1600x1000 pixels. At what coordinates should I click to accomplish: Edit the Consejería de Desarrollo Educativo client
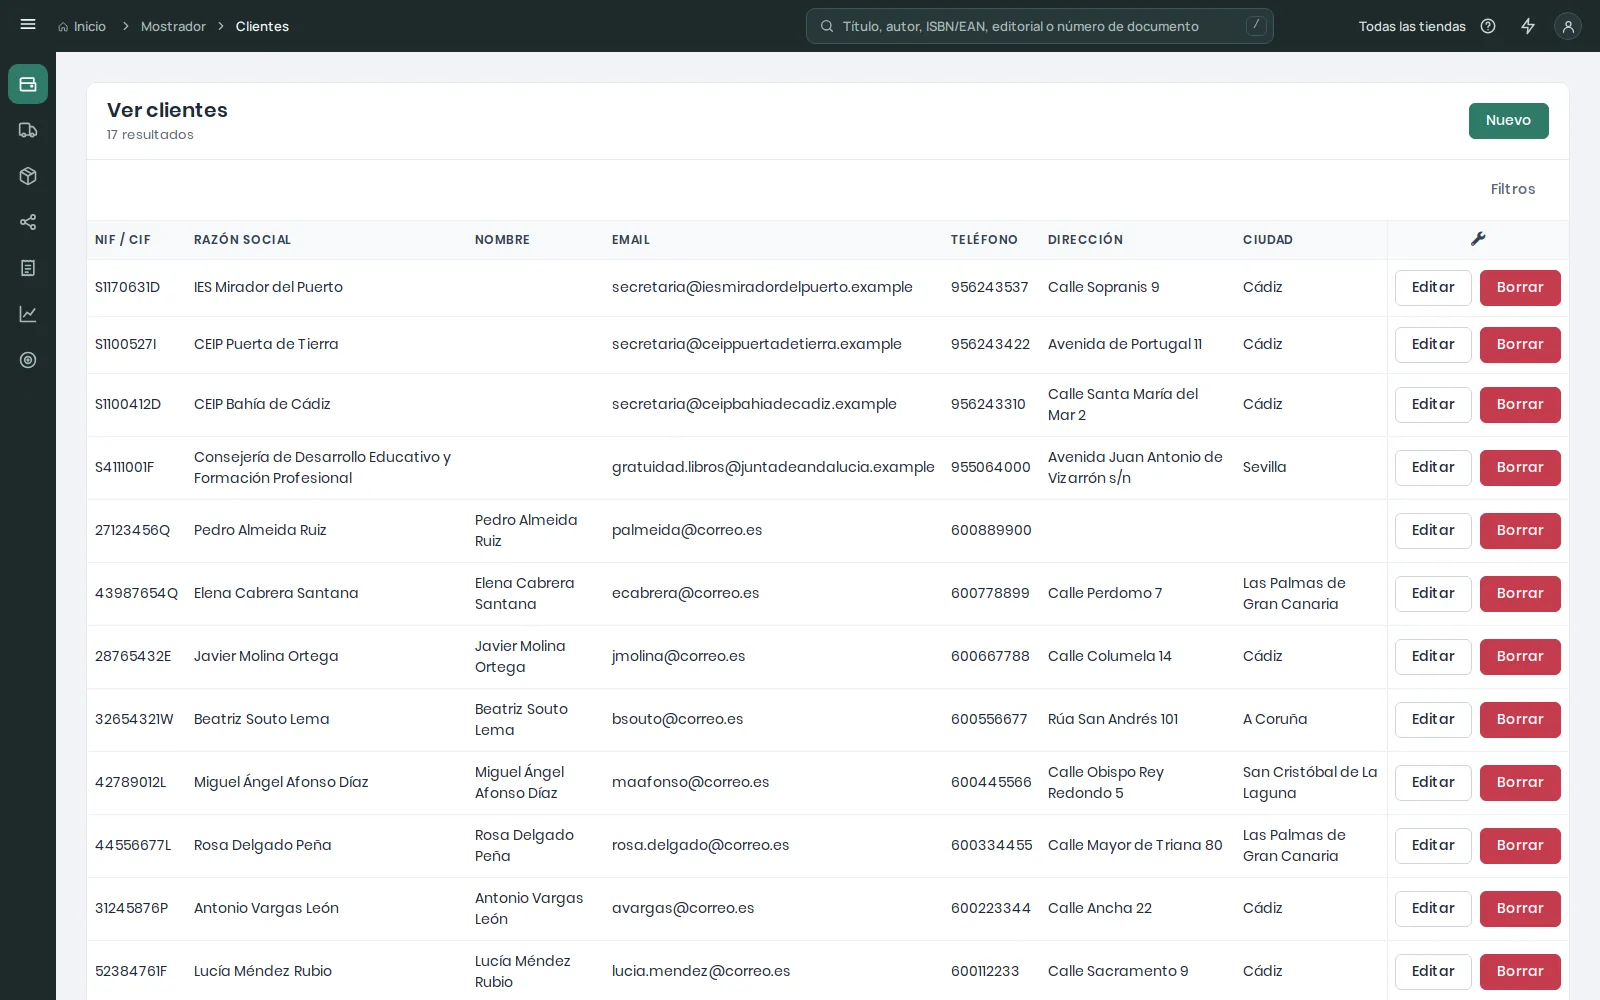pyautogui.click(x=1433, y=468)
